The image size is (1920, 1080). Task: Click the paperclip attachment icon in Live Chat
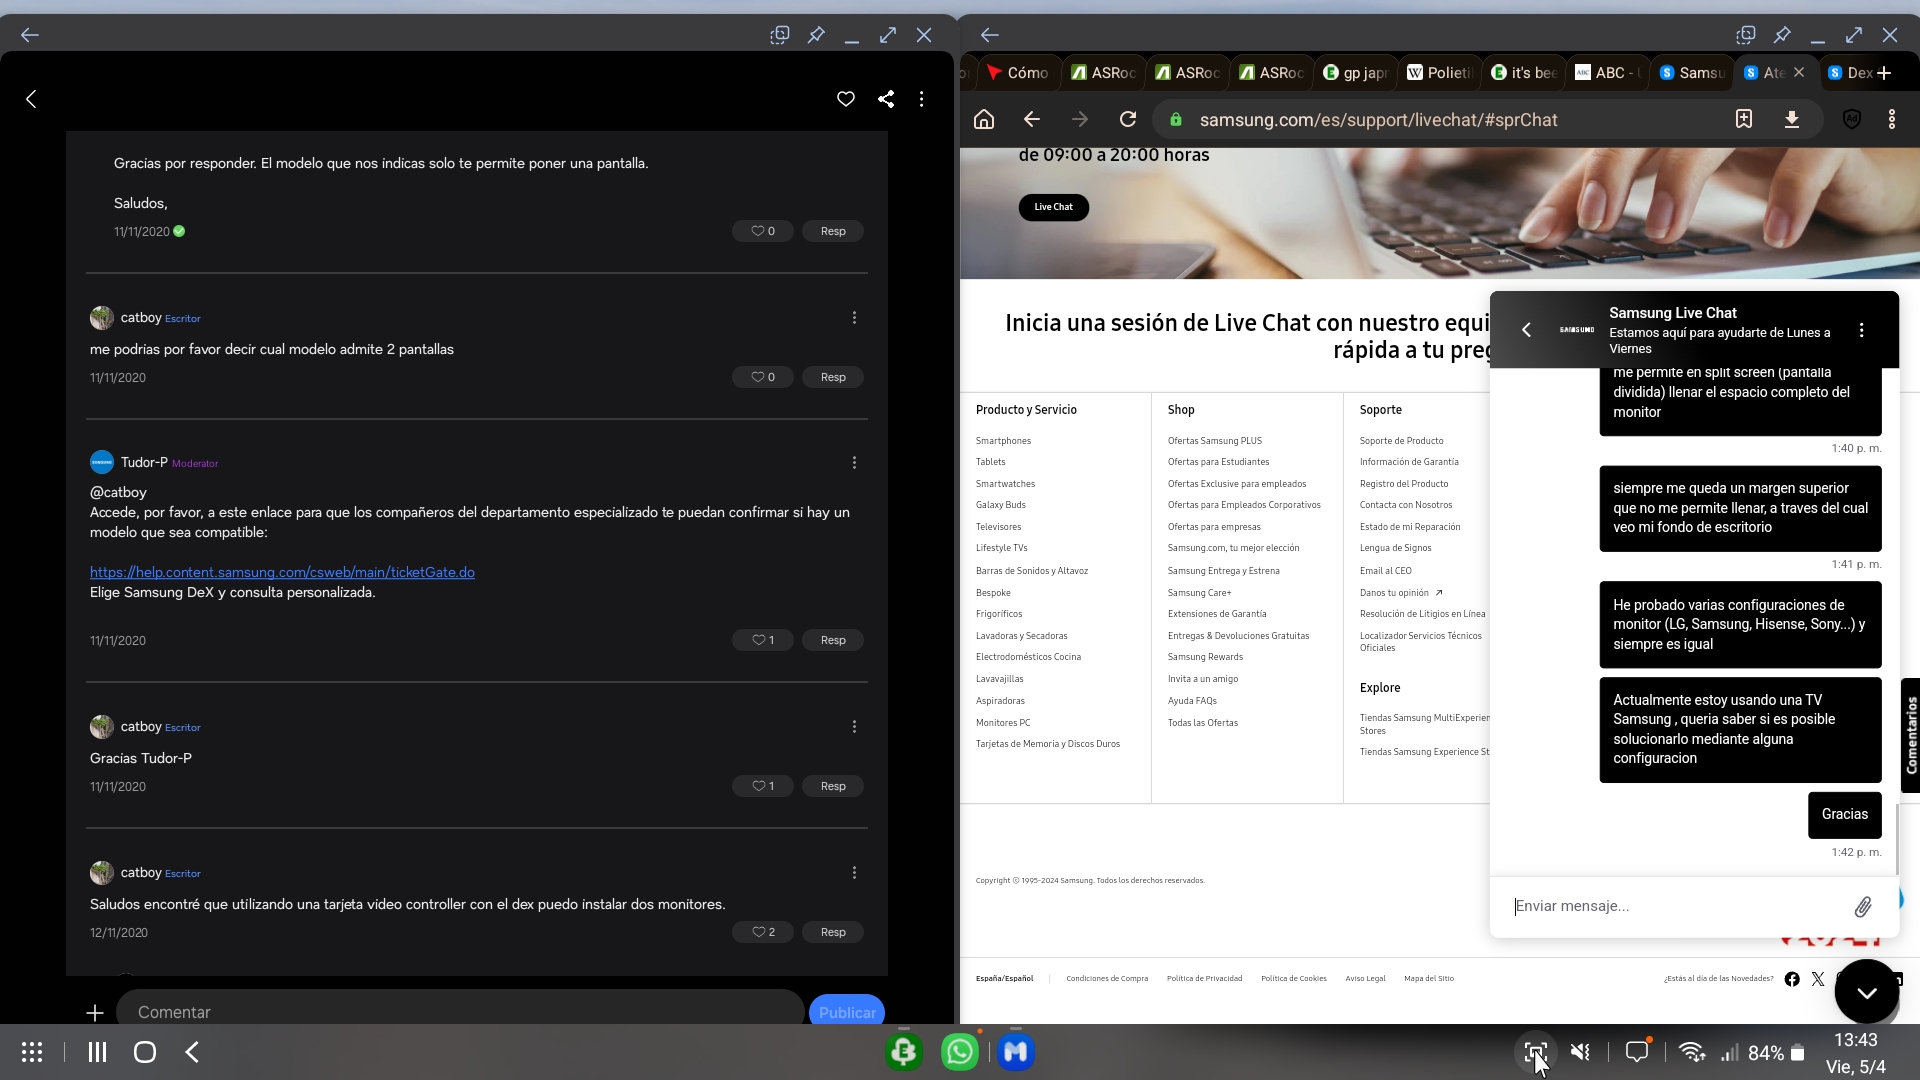tap(1863, 907)
